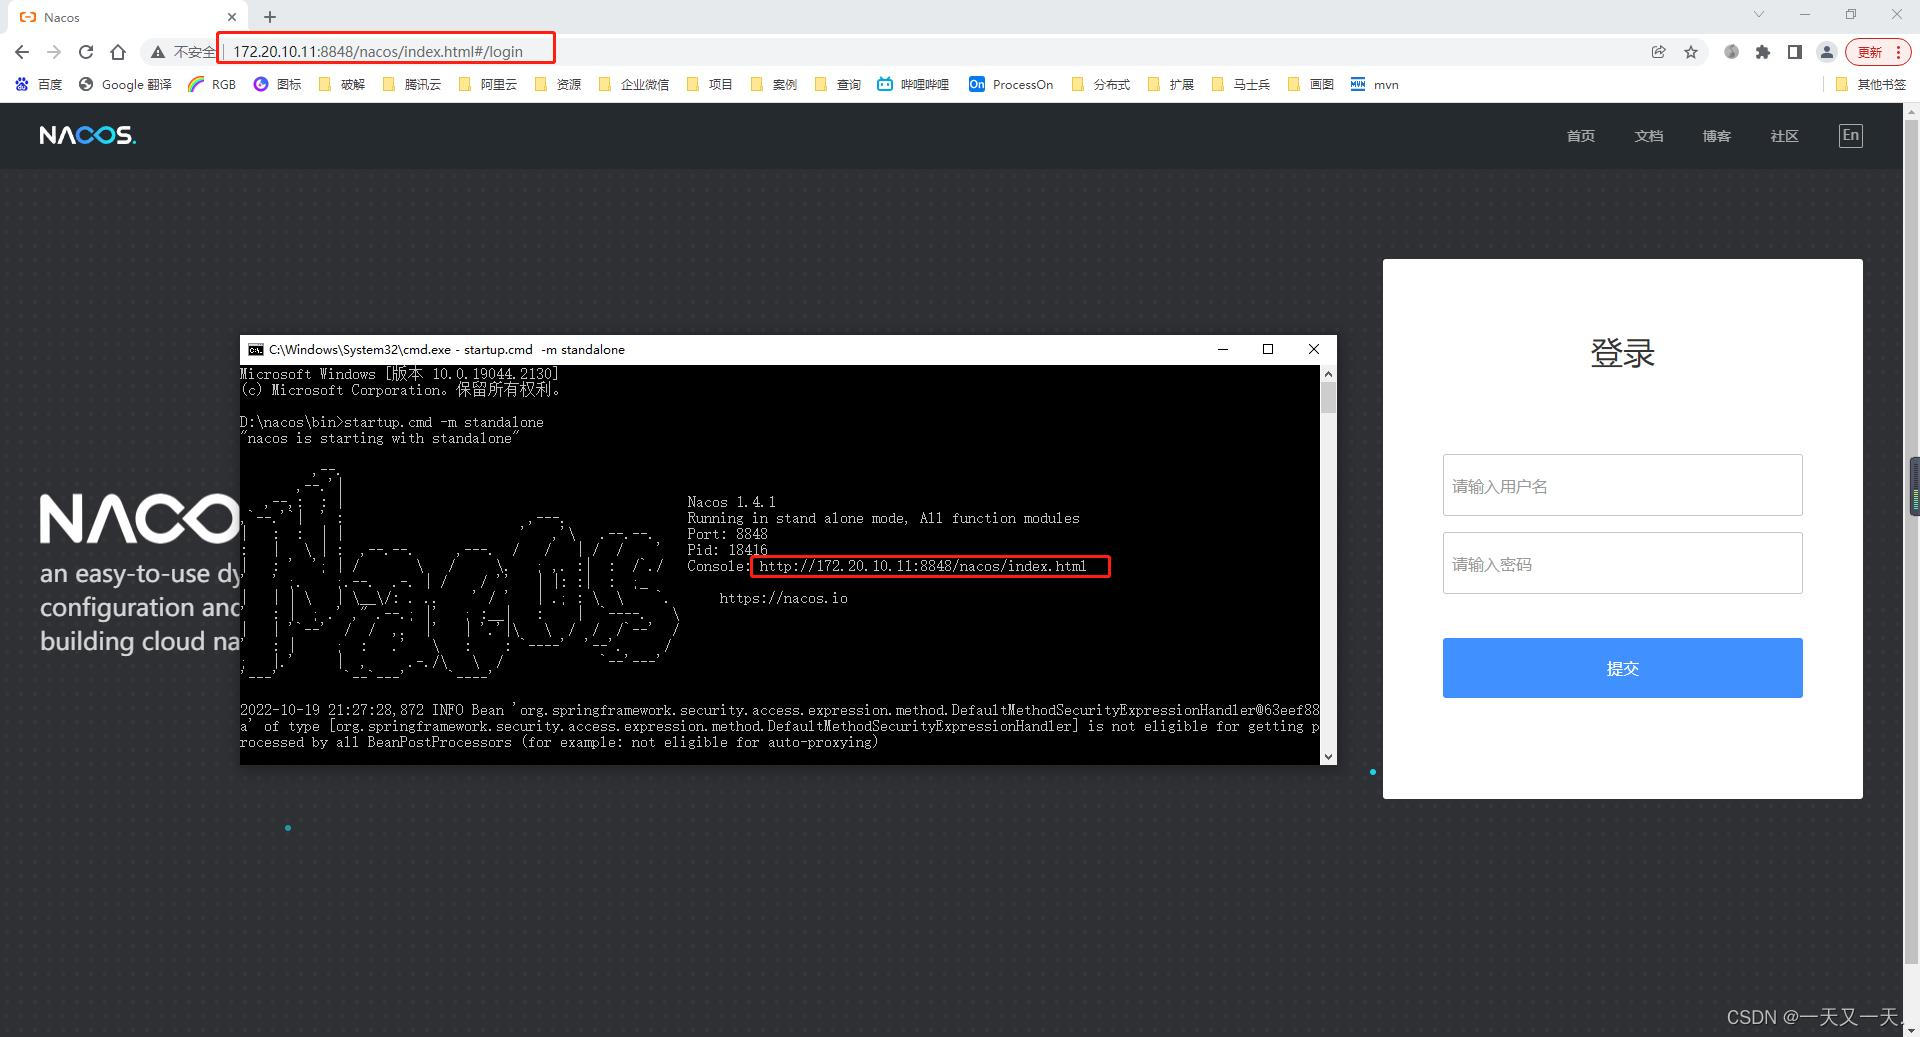Screen dimensions: 1920x1037
Task: Open the 其他书签 folder
Action: (1871, 84)
